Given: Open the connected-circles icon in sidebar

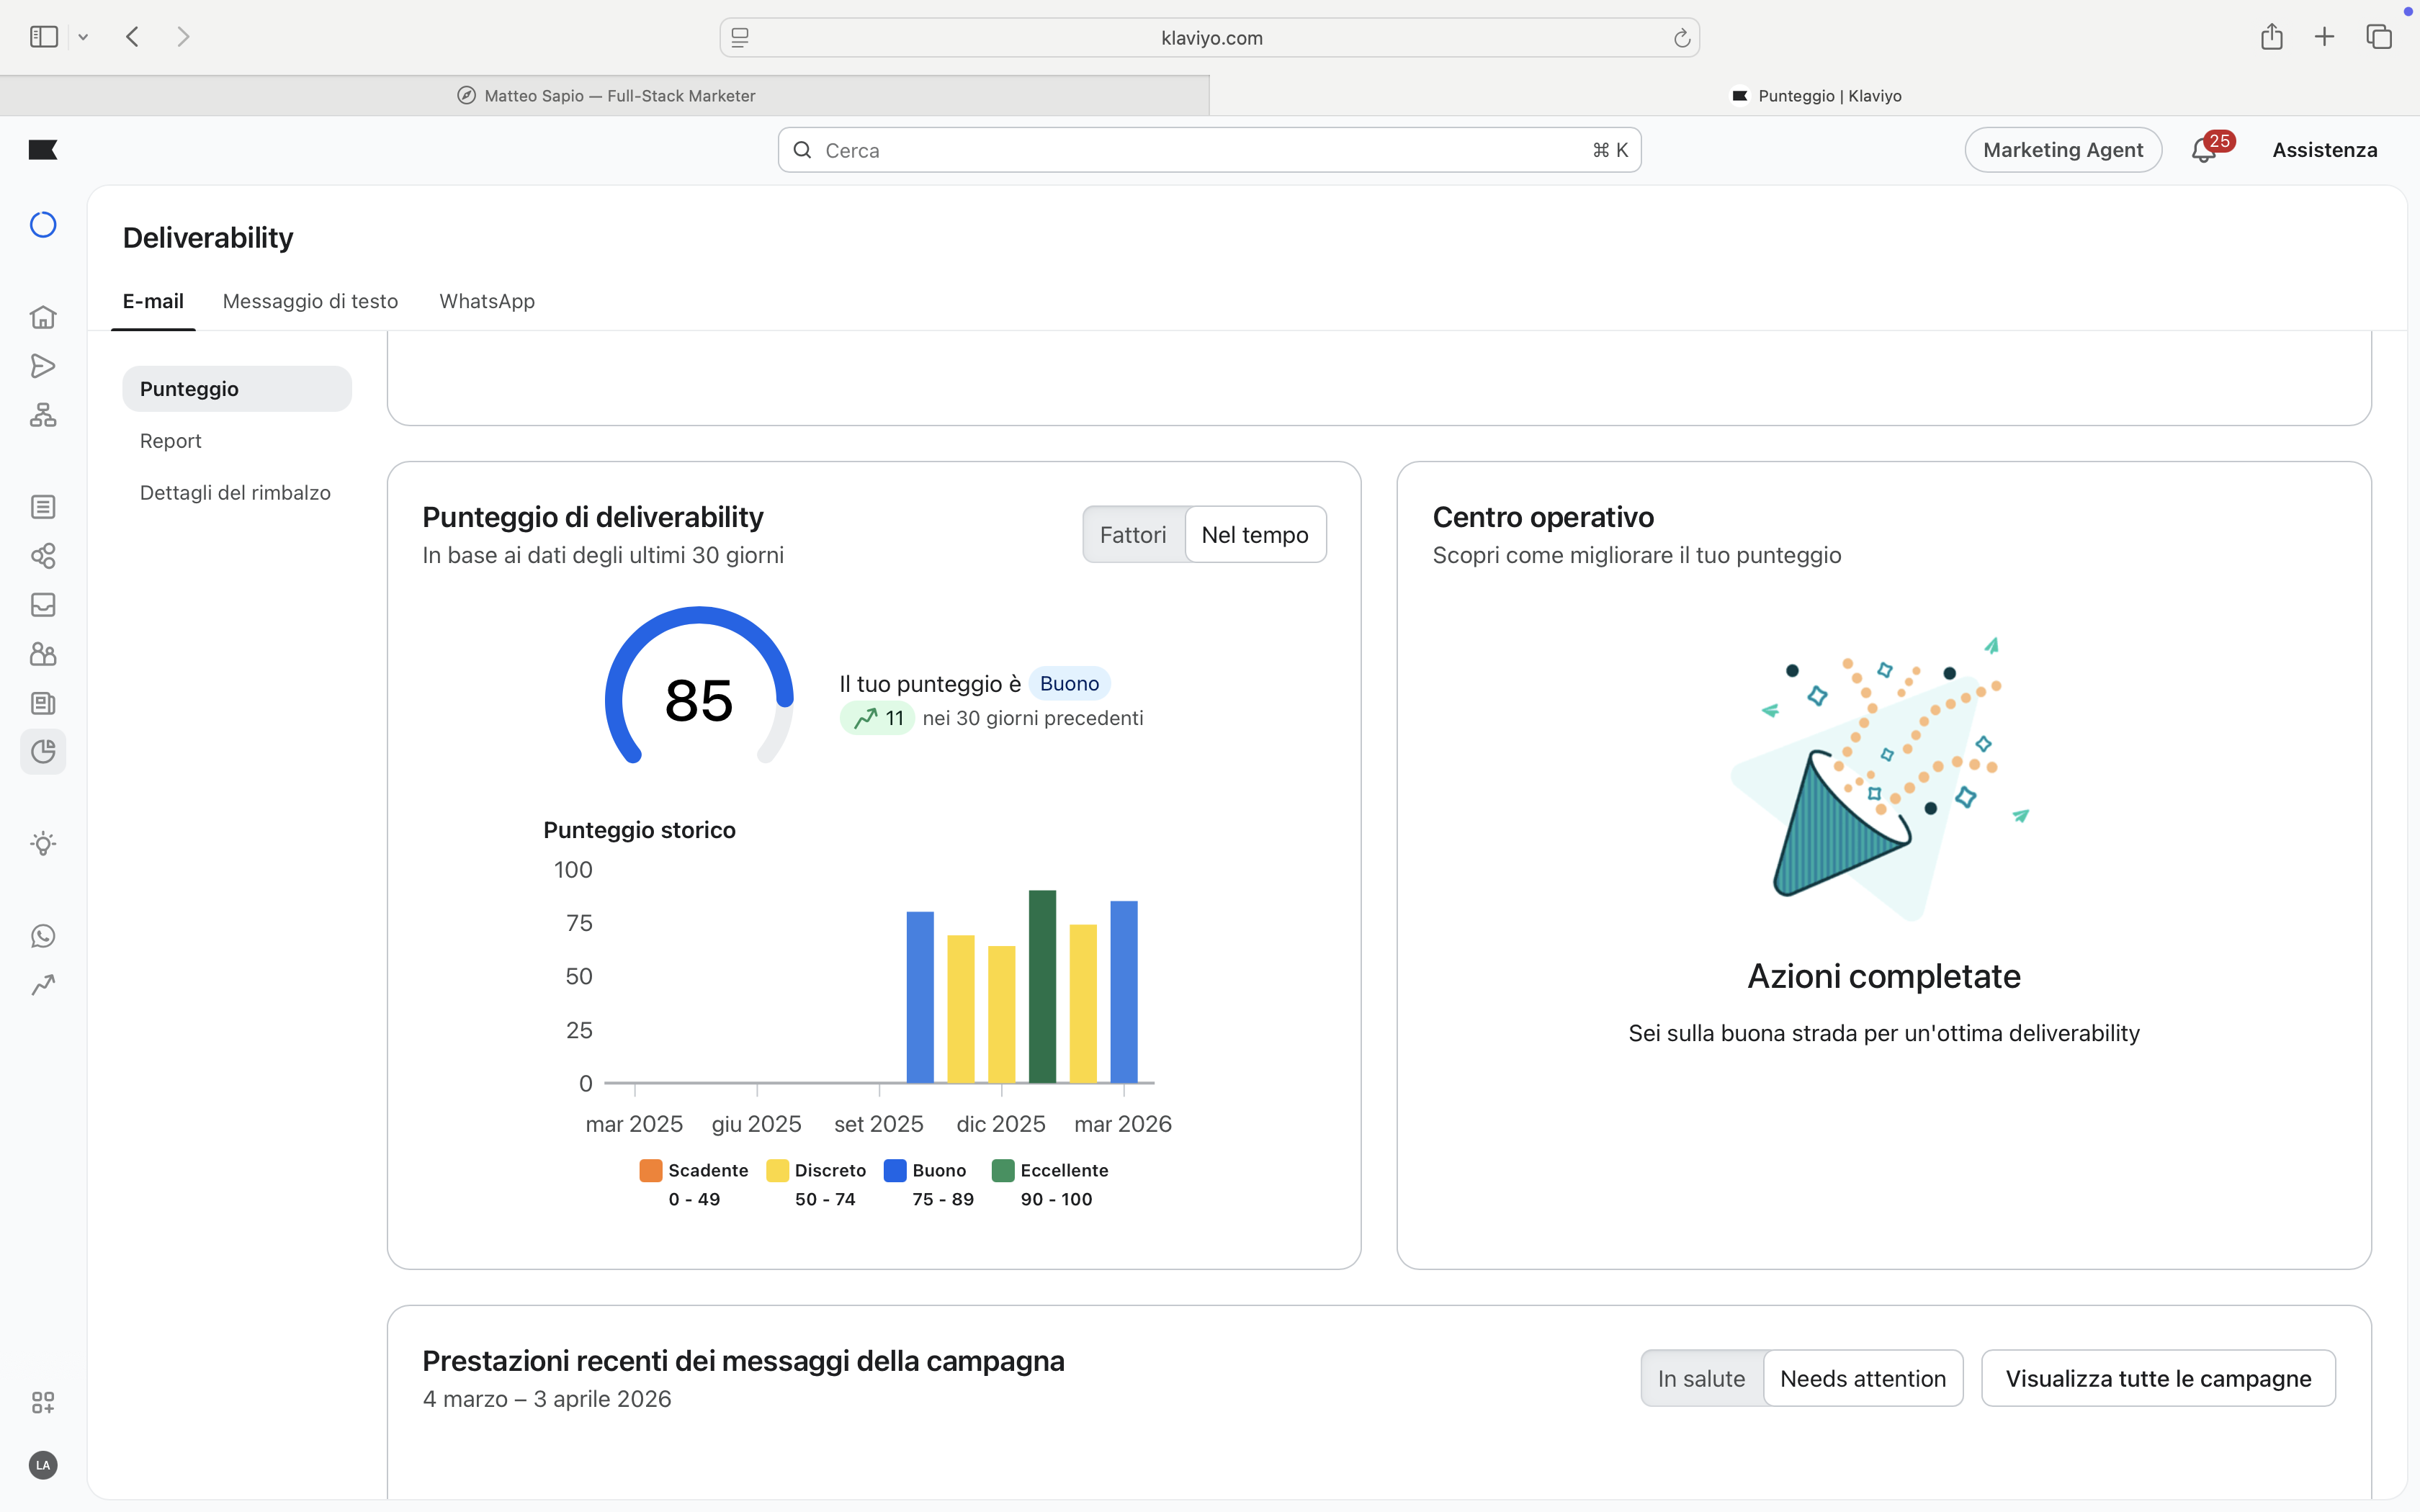Looking at the screenshot, I should 43,556.
